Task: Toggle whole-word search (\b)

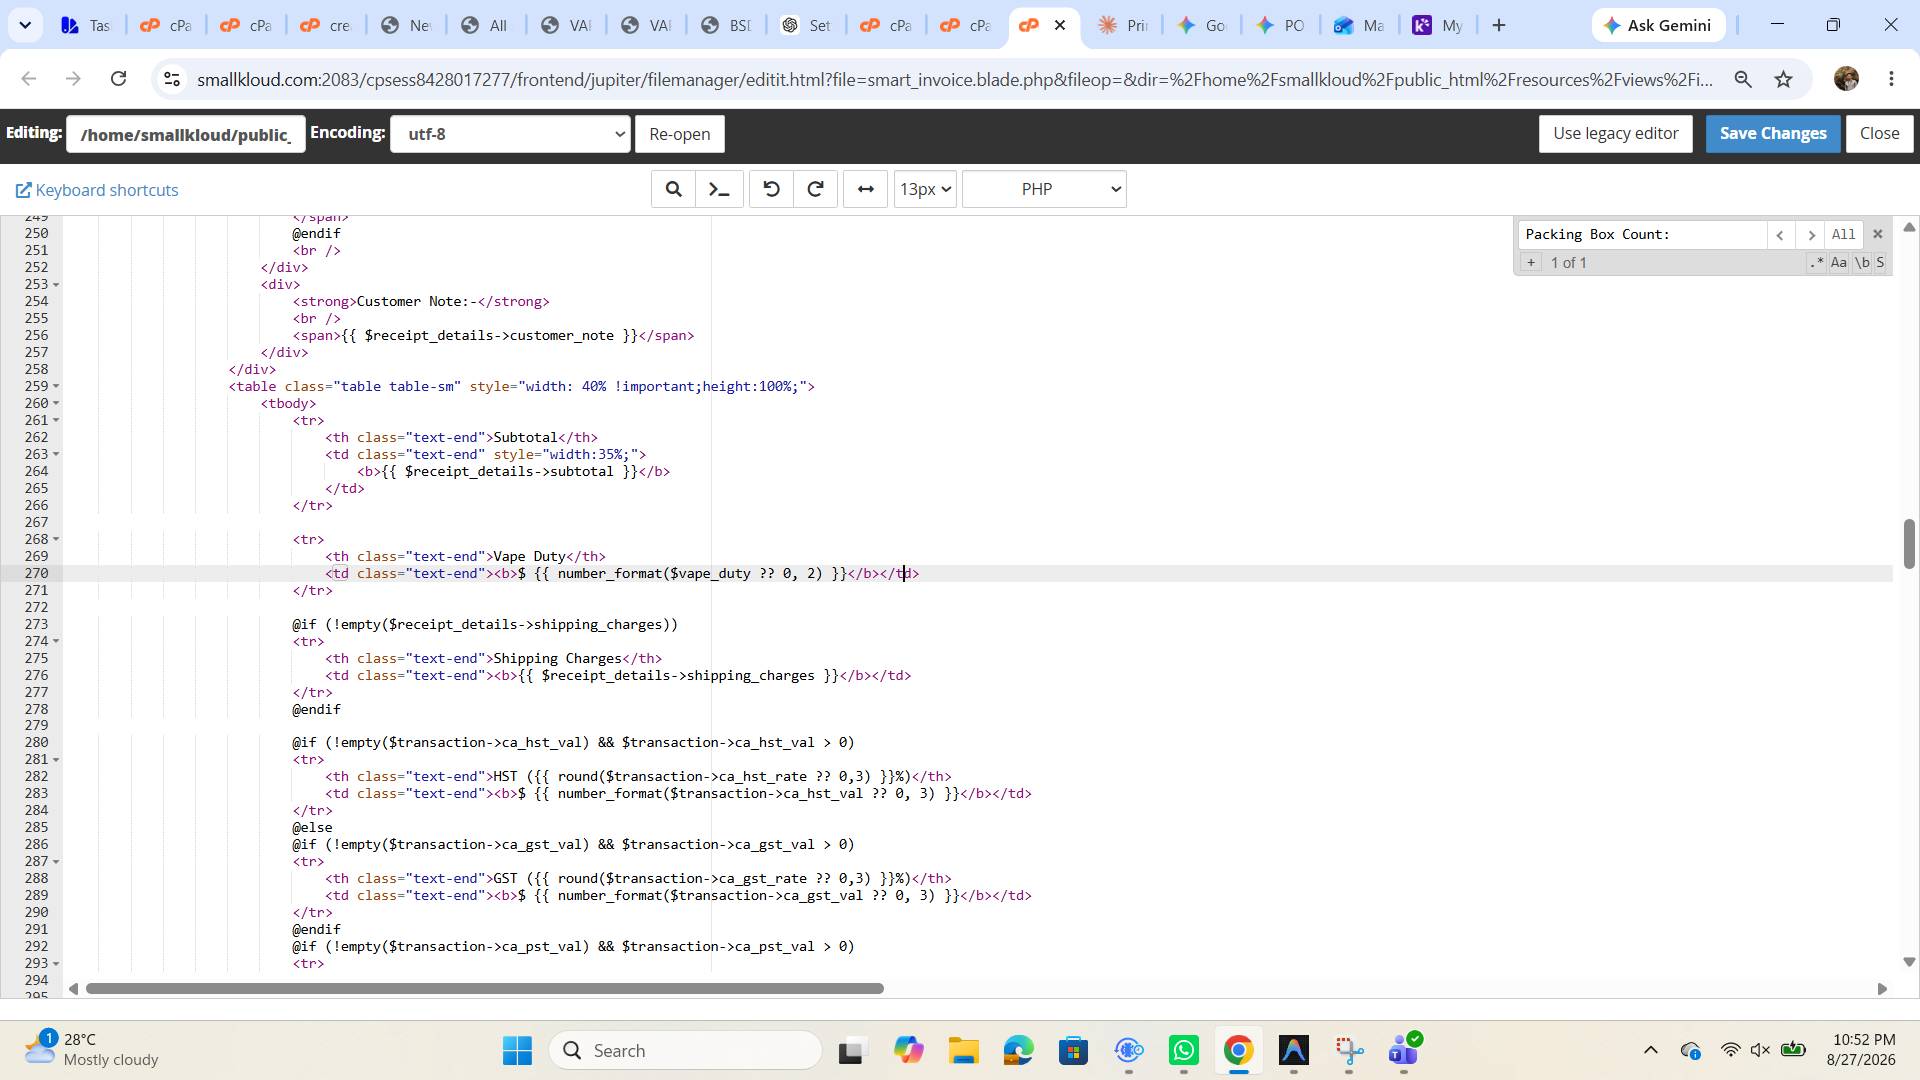Action: pyautogui.click(x=1862, y=263)
